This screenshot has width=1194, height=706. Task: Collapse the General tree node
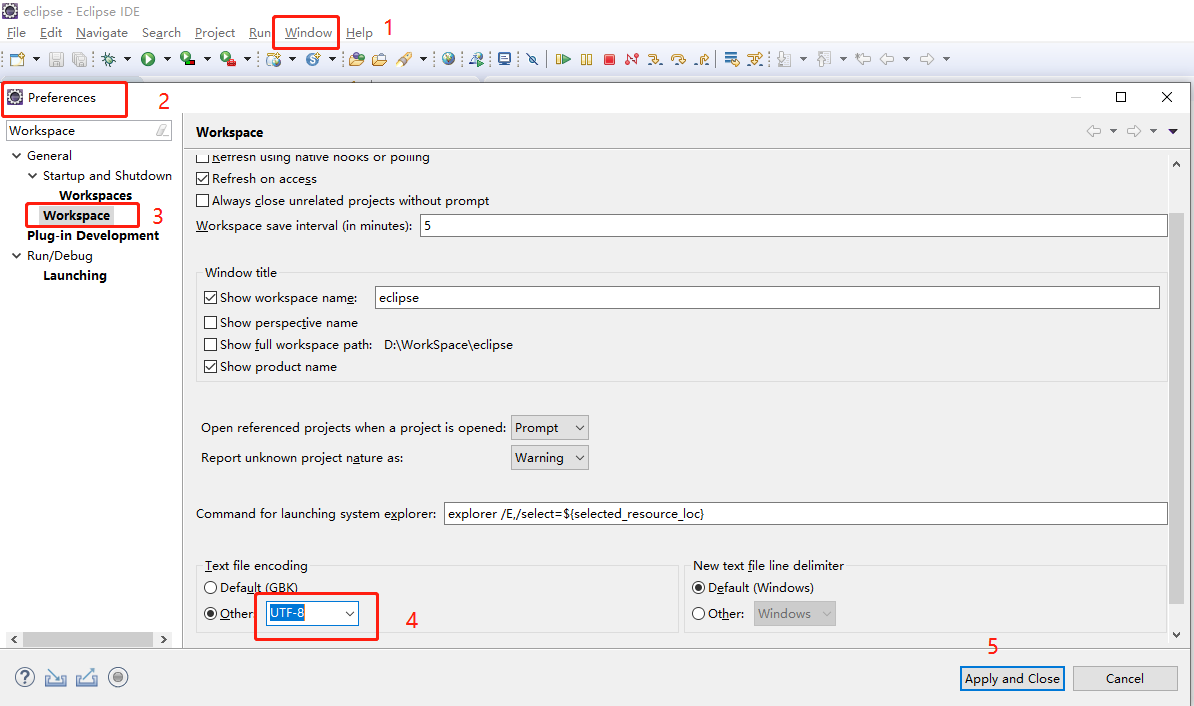pos(17,155)
